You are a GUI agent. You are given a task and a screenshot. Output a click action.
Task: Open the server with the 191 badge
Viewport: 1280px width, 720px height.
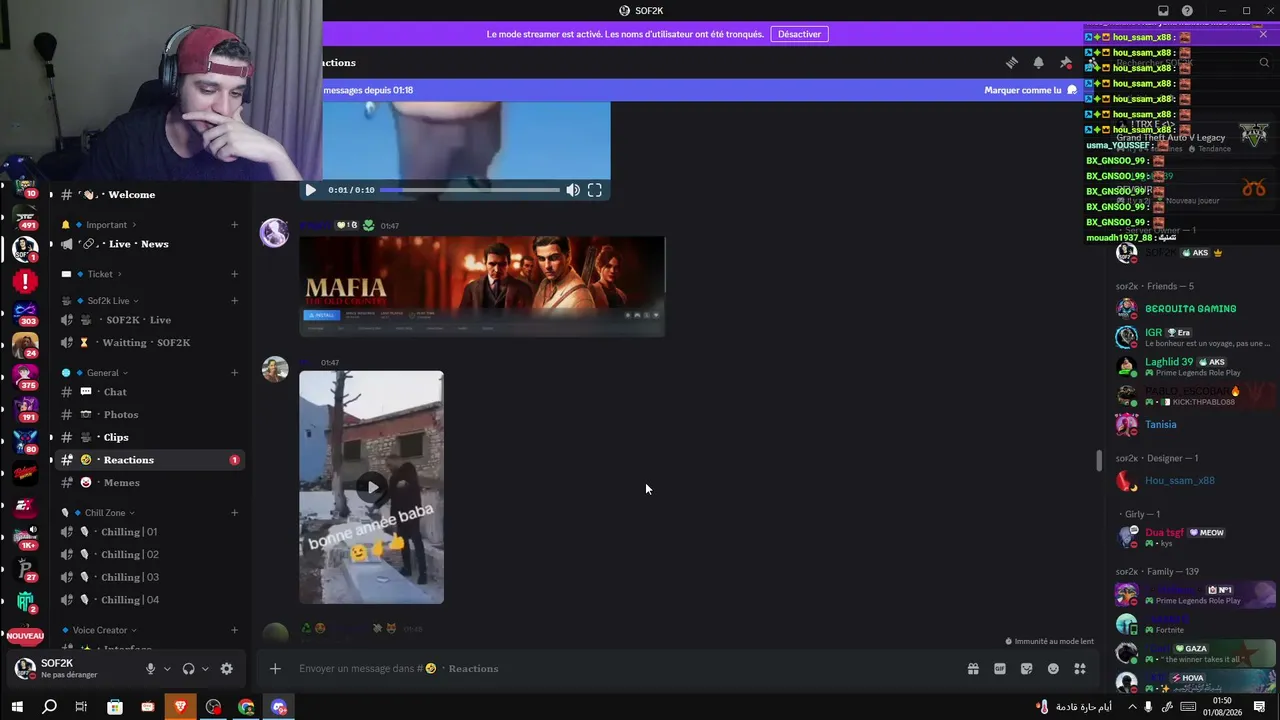[x=25, y=409]
